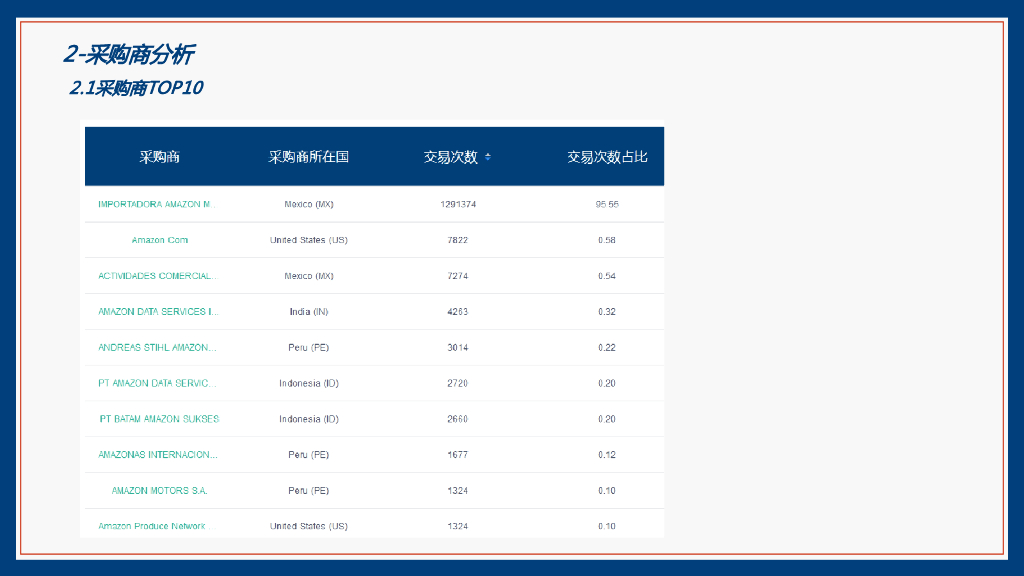Select the 0.54 percentage cell
This screenshot has height=576, width=1024.
tap(607, 276)
